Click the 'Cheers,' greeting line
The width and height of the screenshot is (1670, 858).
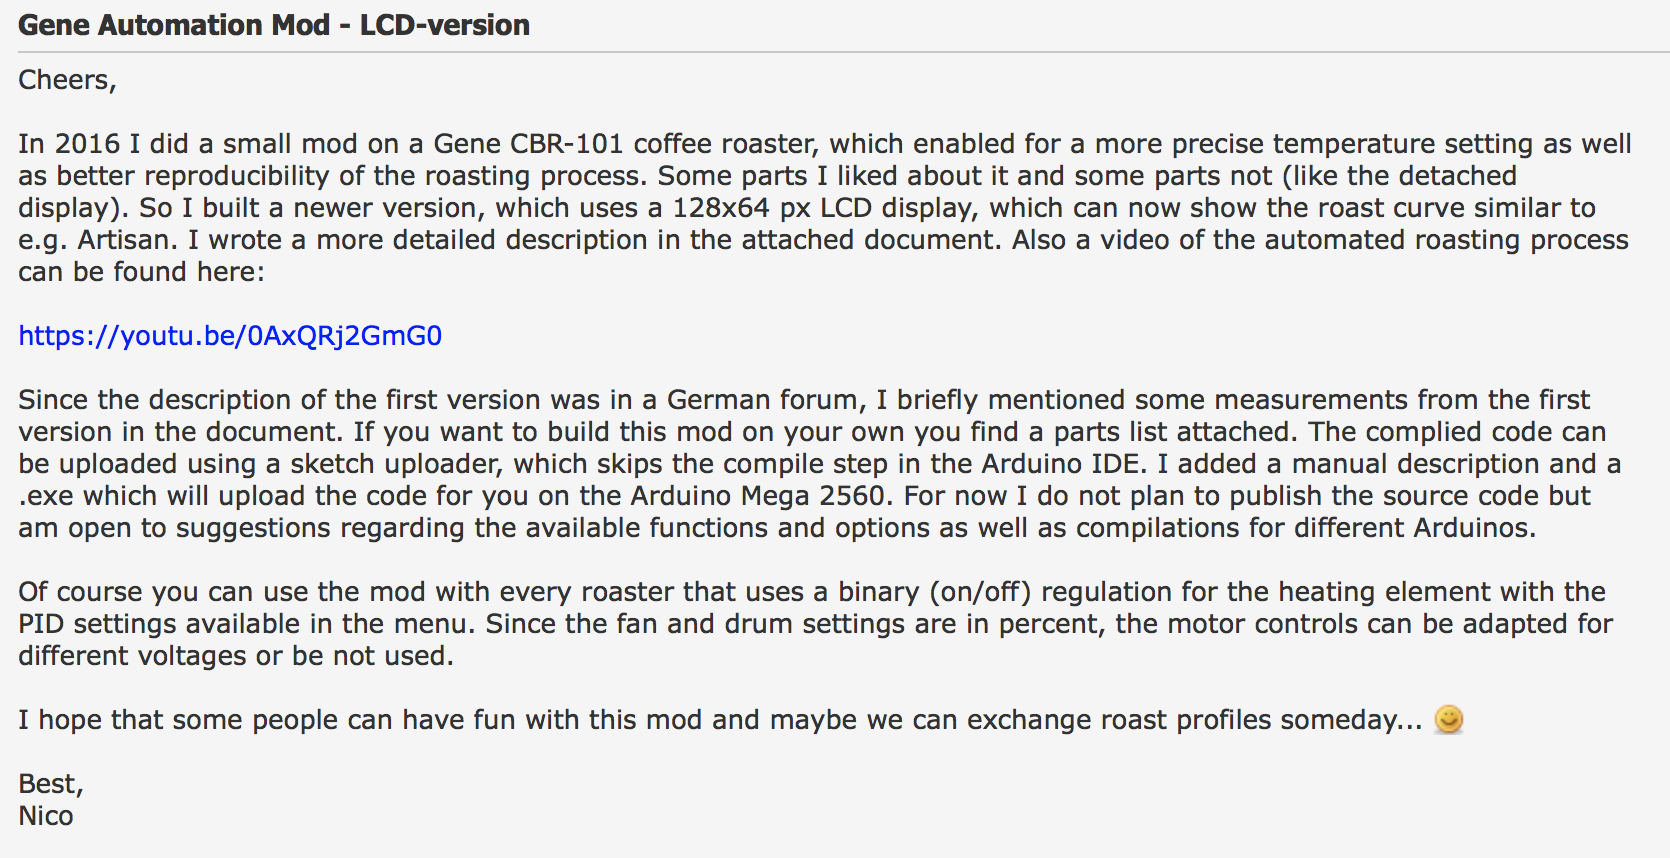67,80
